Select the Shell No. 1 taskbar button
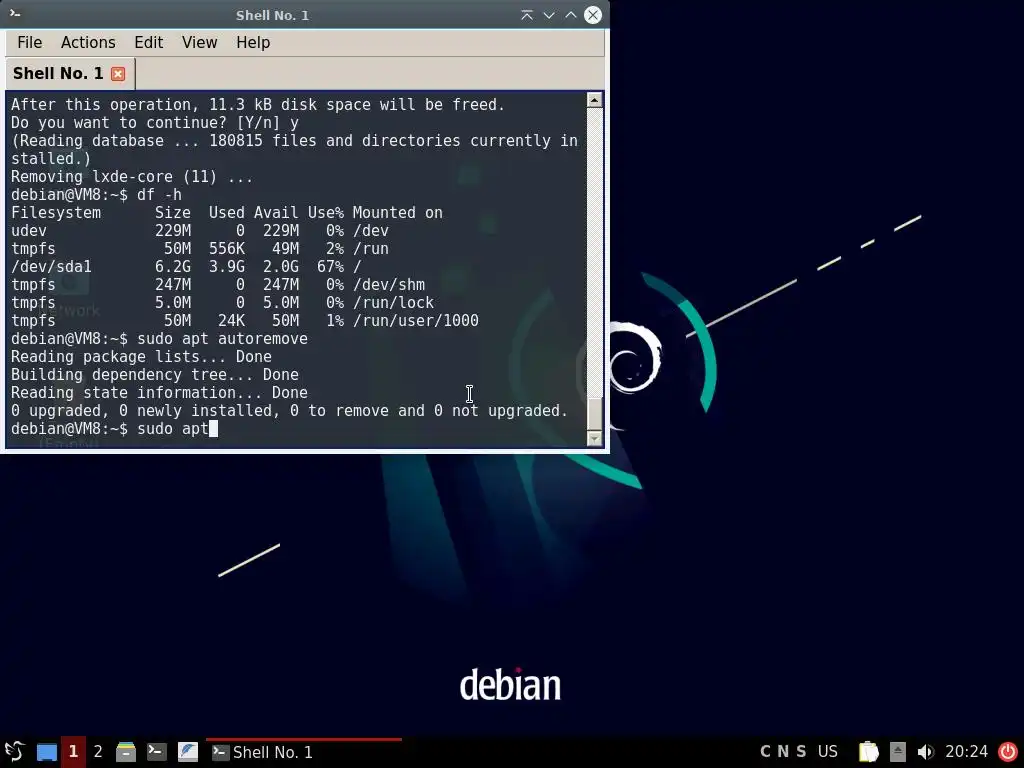This screenshot has width=1024, height=768. 304,752
